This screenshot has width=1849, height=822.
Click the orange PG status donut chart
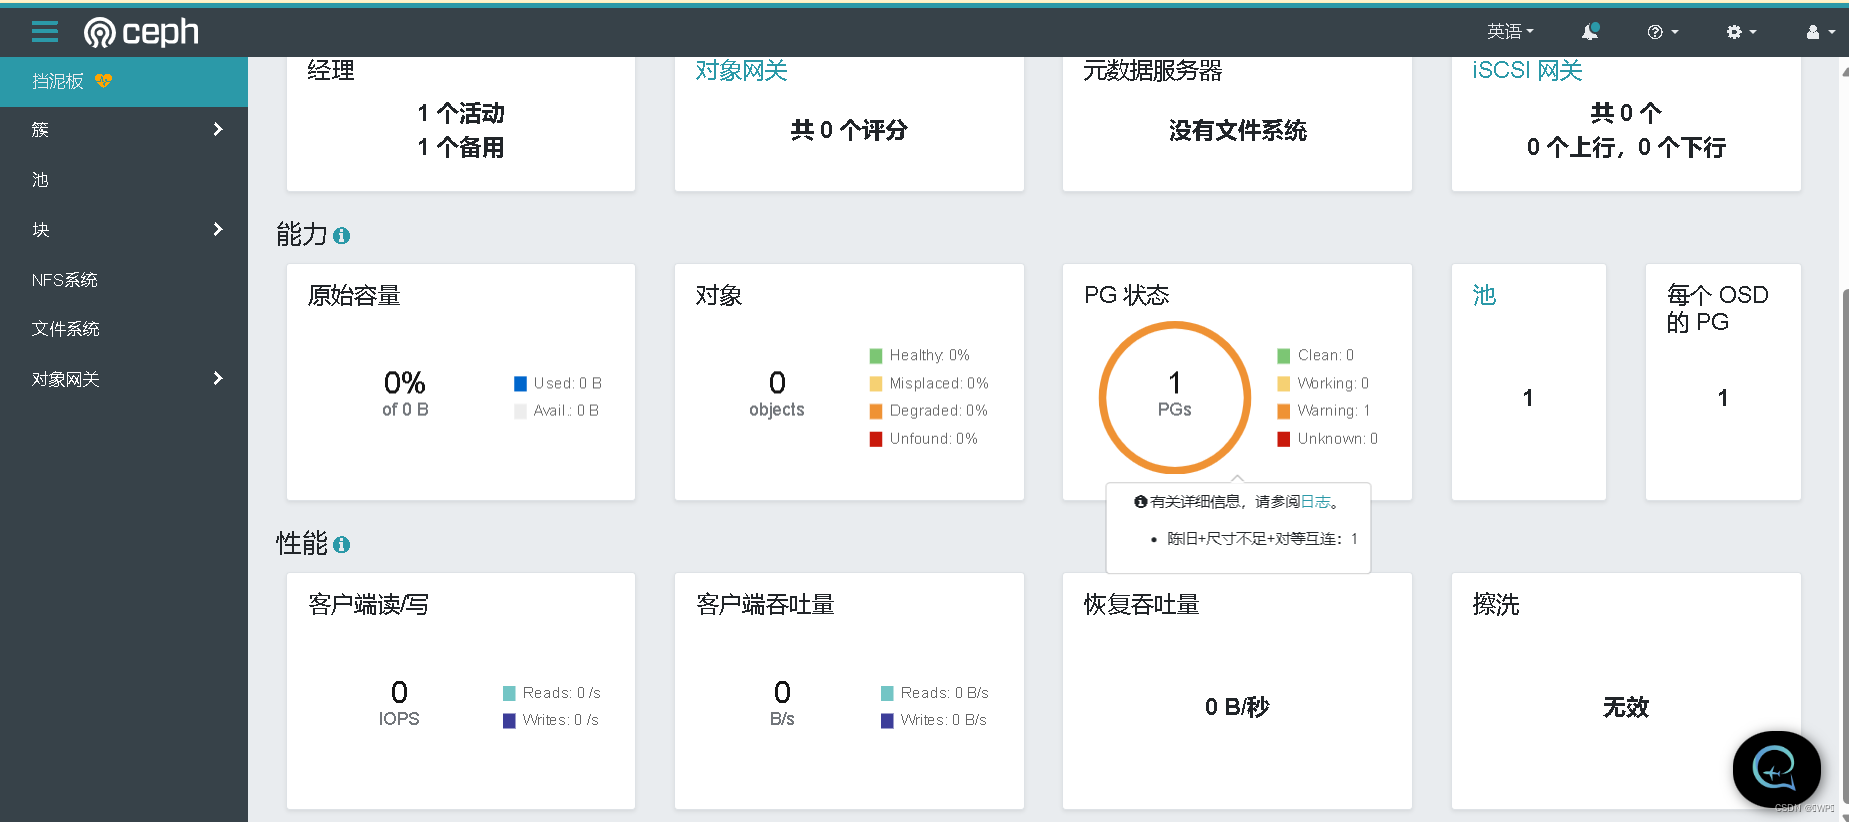point(1175,397)
